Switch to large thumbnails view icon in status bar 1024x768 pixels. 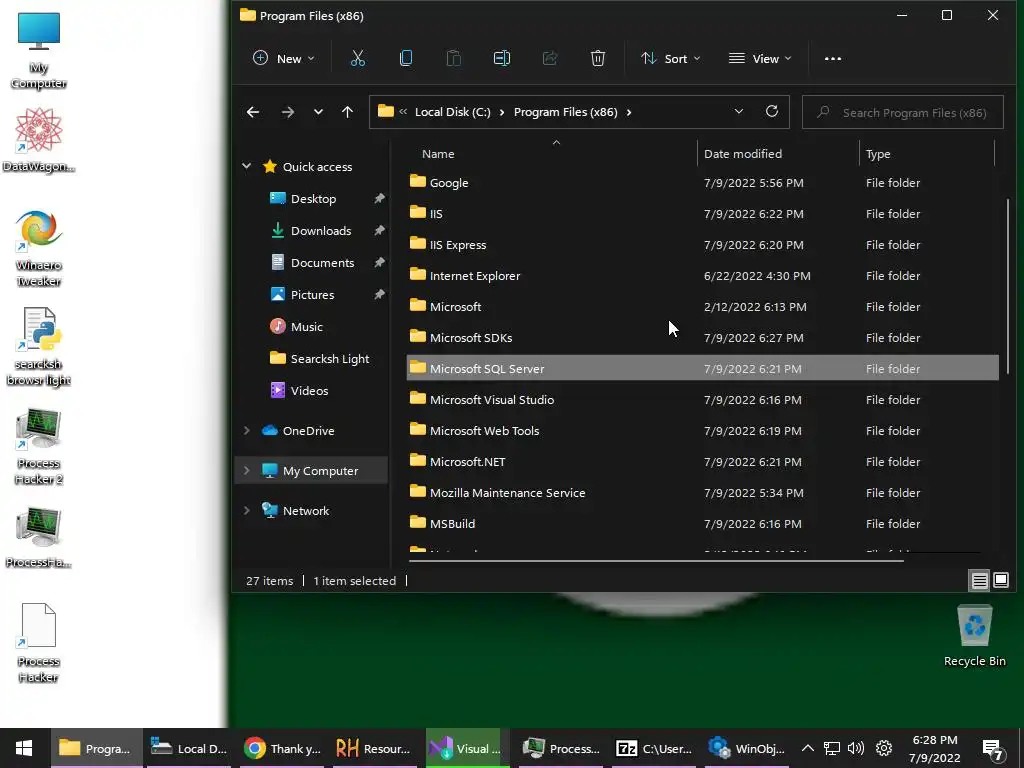1001,580
